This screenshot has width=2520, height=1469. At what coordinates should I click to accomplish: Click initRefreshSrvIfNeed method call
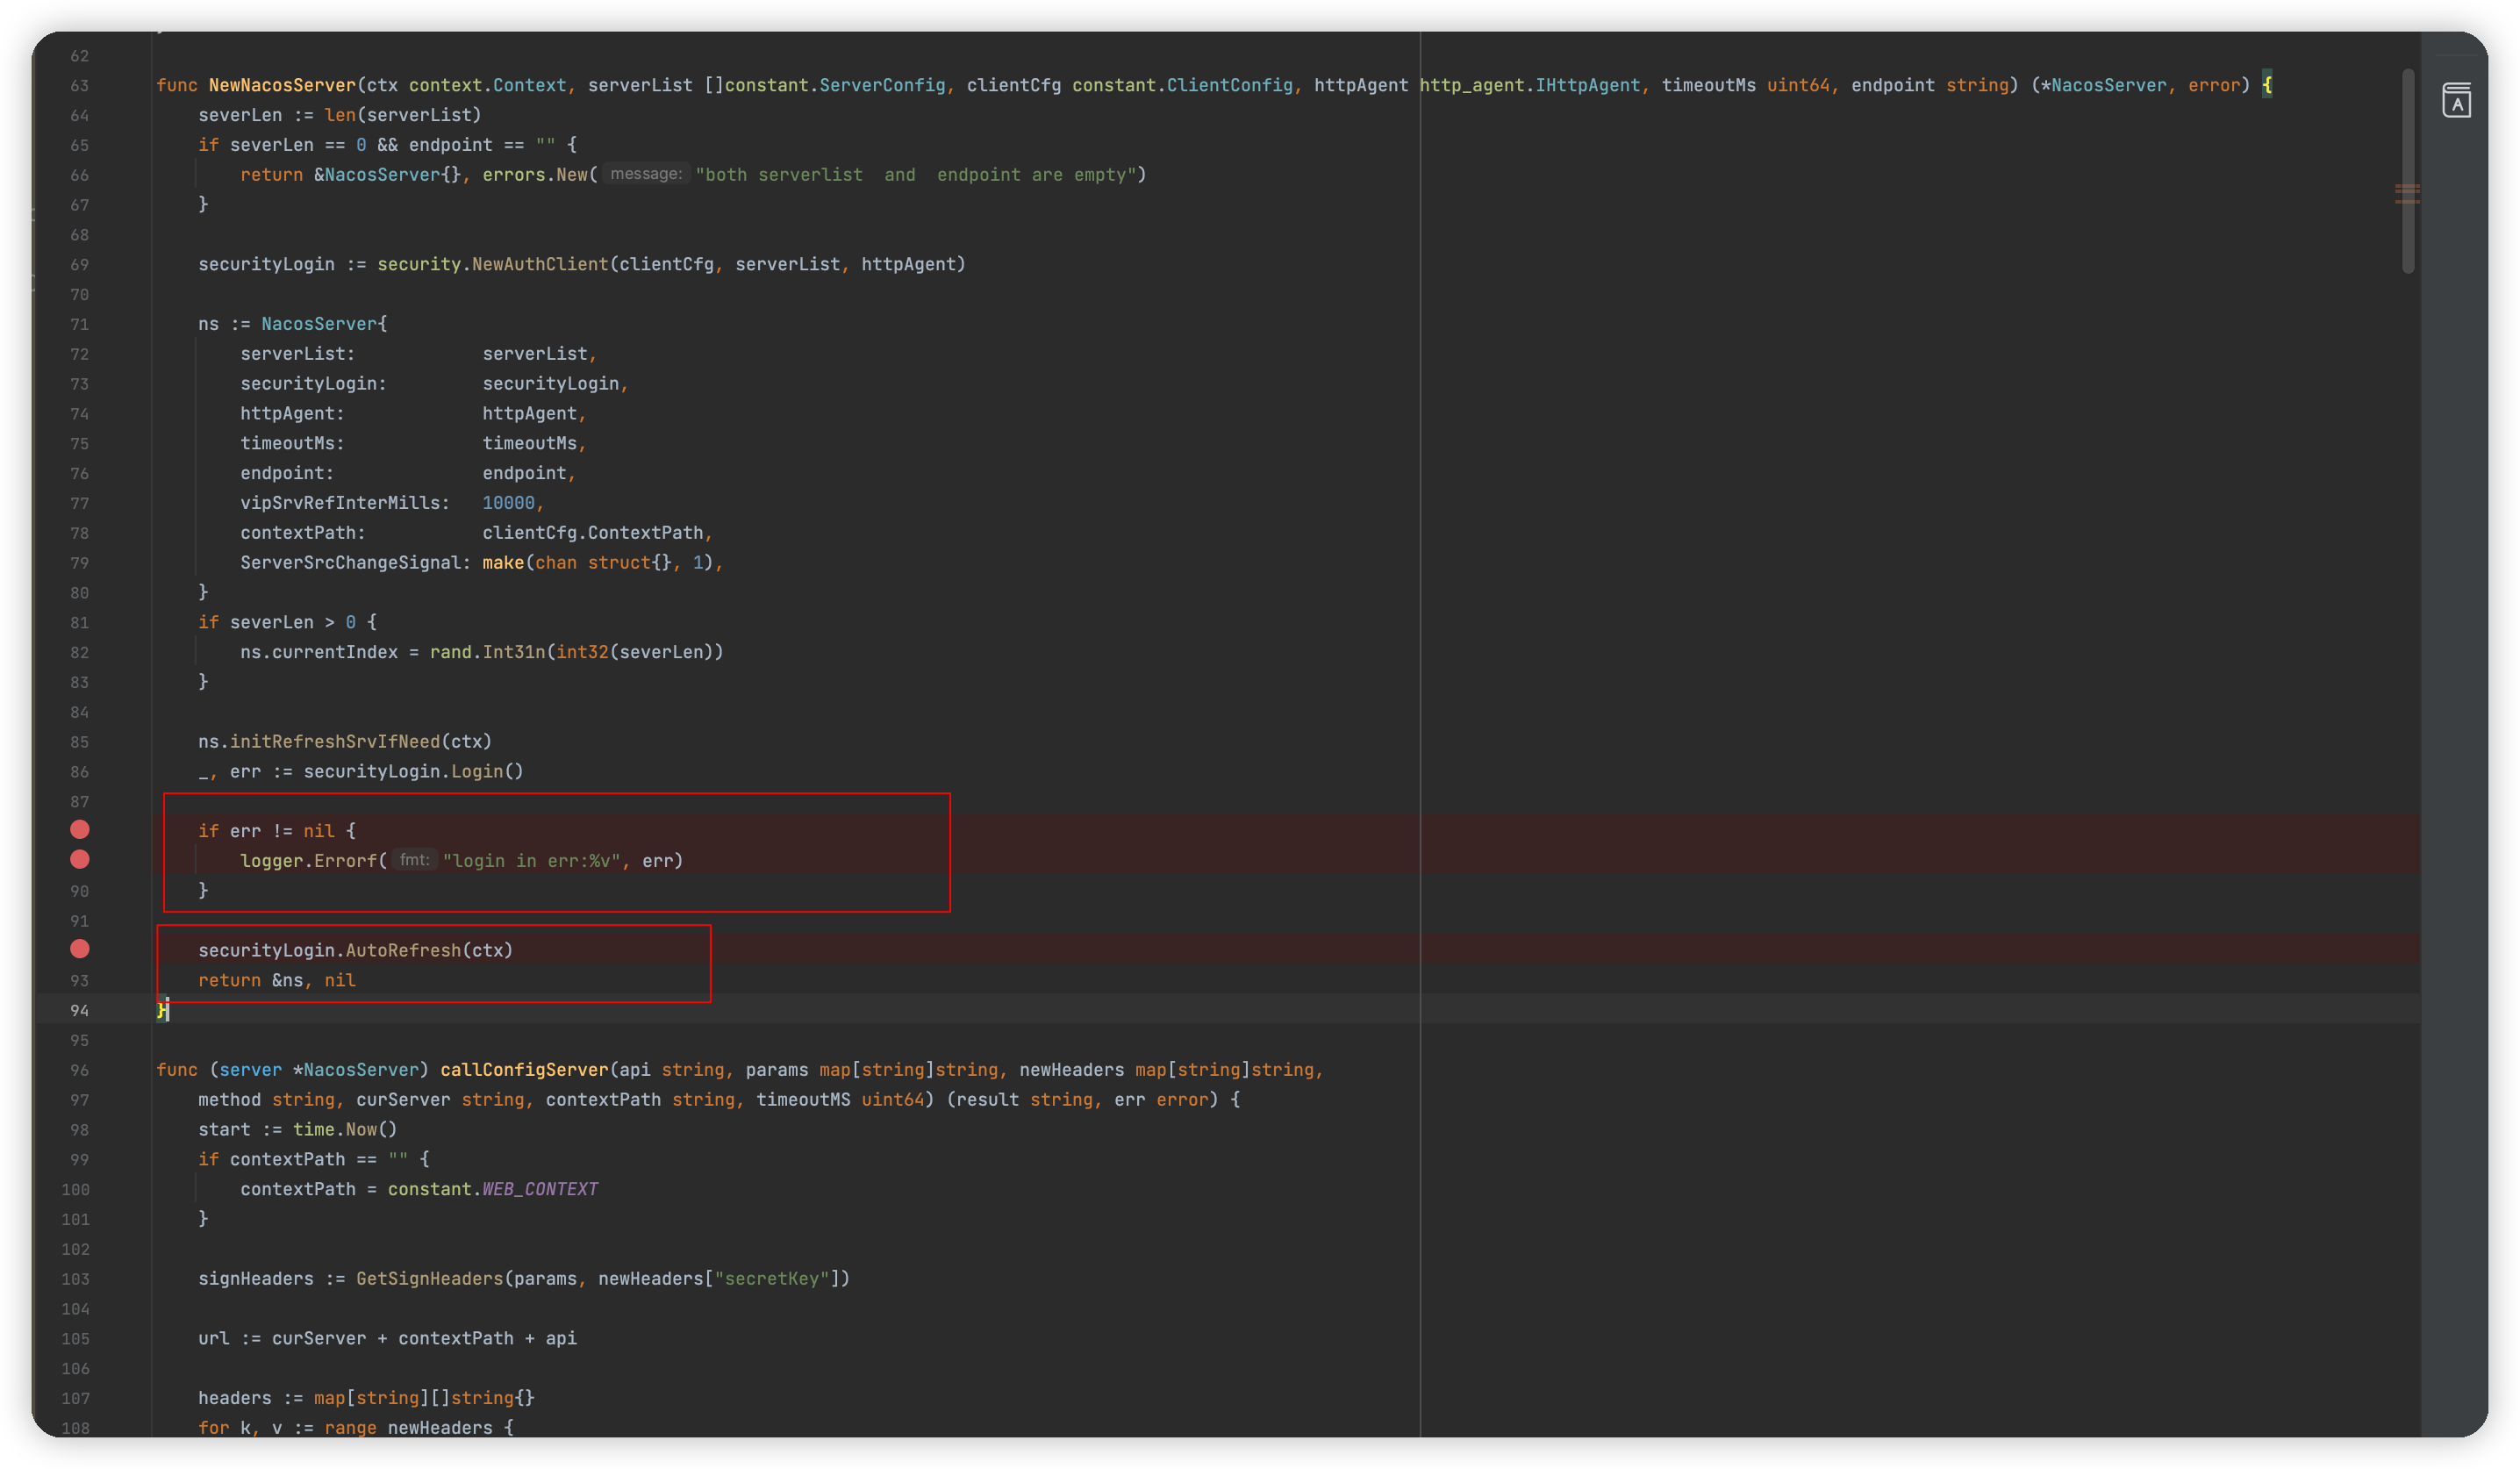(x=335, y=742)
